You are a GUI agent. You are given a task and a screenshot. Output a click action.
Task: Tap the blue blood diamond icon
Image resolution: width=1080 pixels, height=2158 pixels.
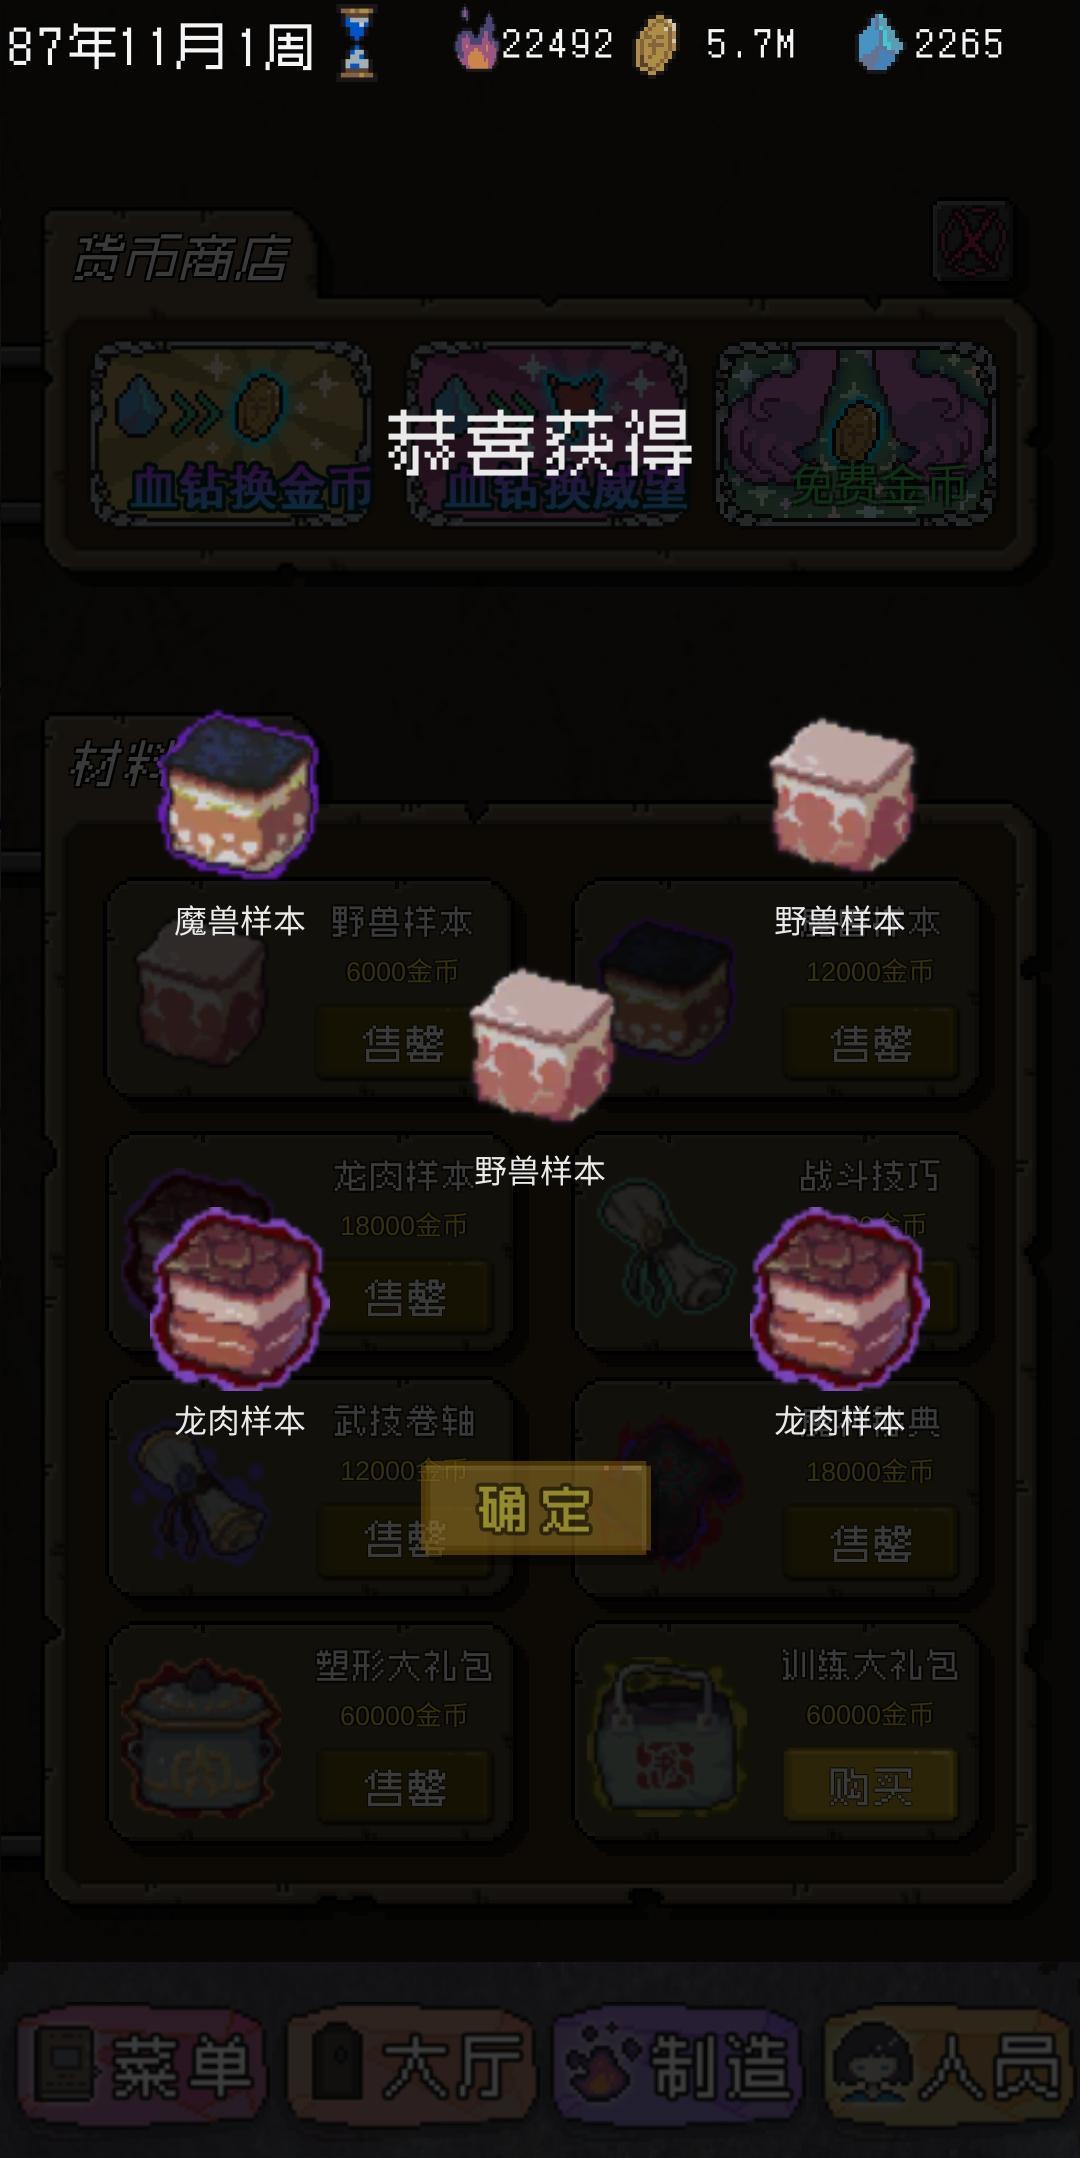(x=879, y=42)
